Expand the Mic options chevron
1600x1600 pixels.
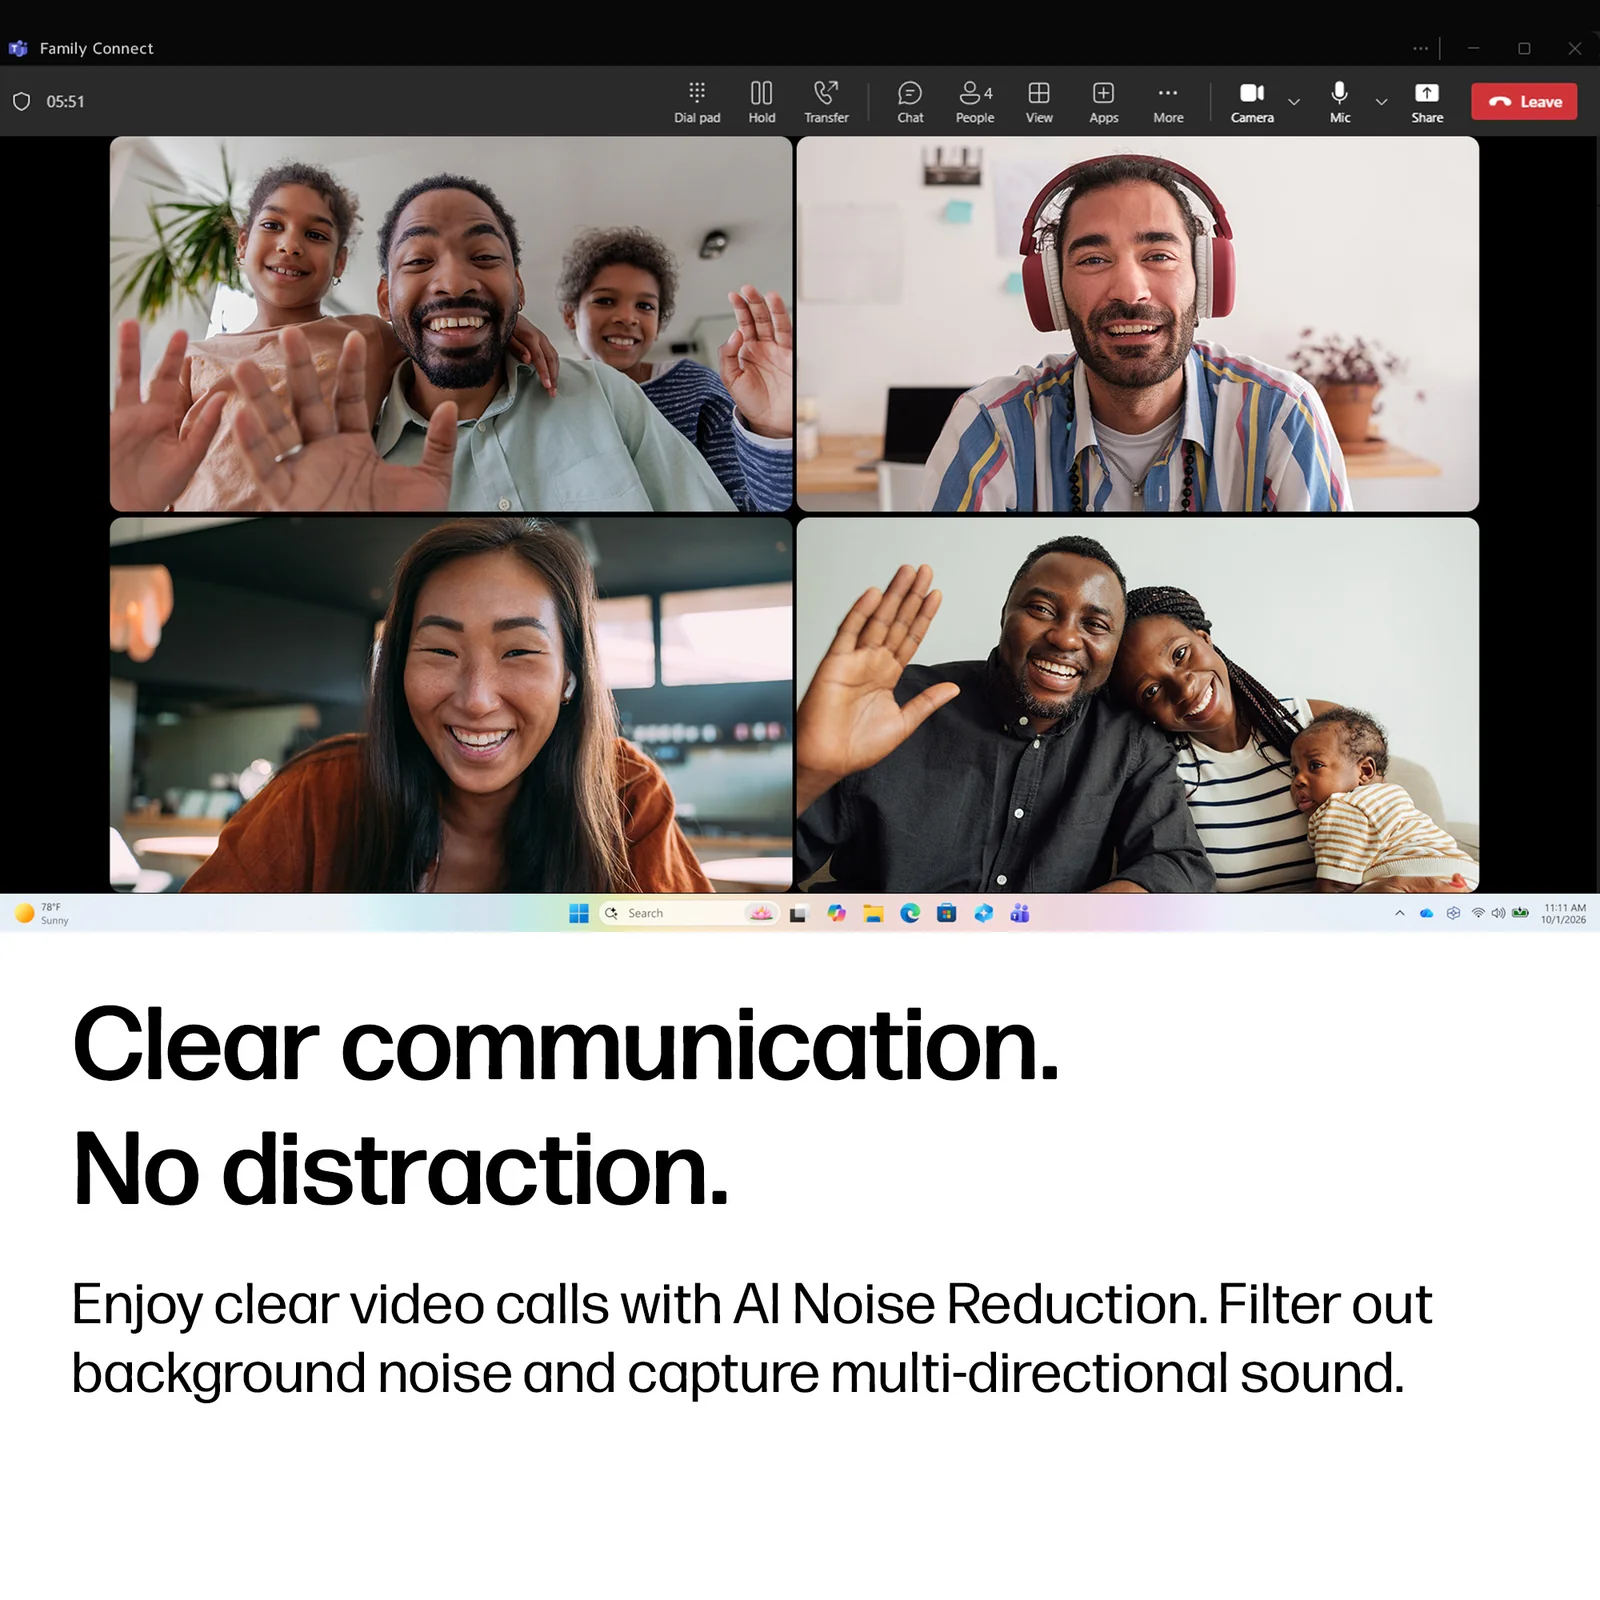click(x=1381, y=102)
